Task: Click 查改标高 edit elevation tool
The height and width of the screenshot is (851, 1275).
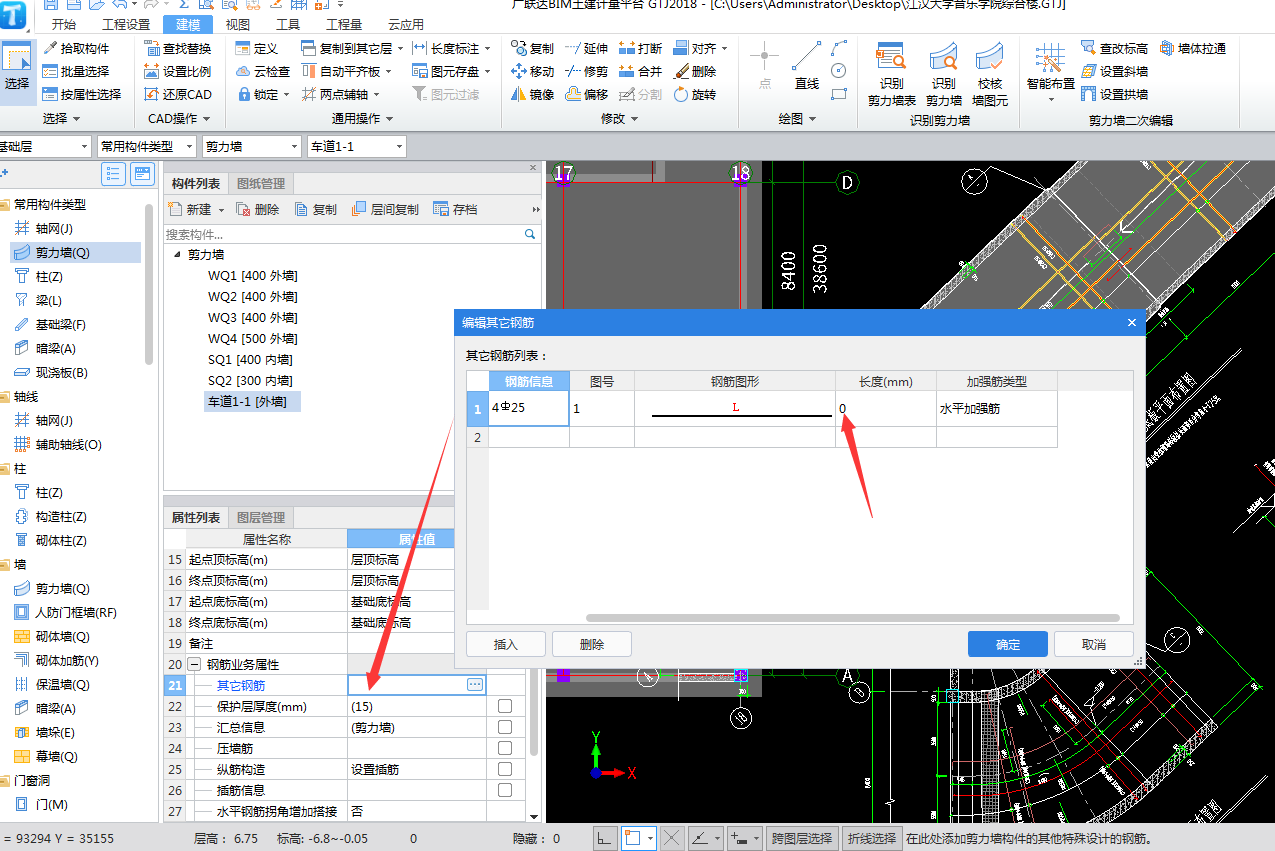Action: (x=1115, y=48)
